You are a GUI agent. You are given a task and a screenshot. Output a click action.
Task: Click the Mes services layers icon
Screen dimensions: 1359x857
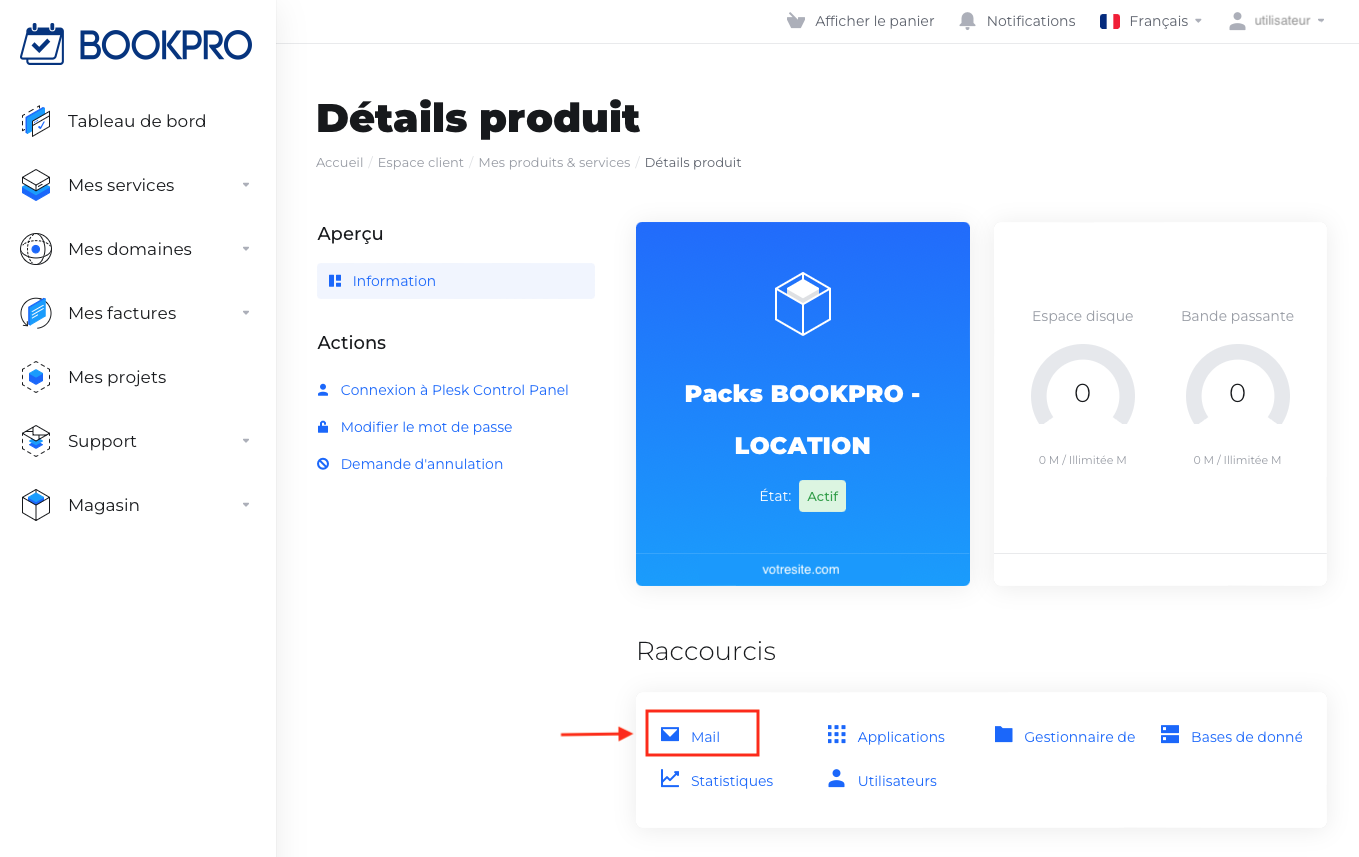[x=36, y=185]
